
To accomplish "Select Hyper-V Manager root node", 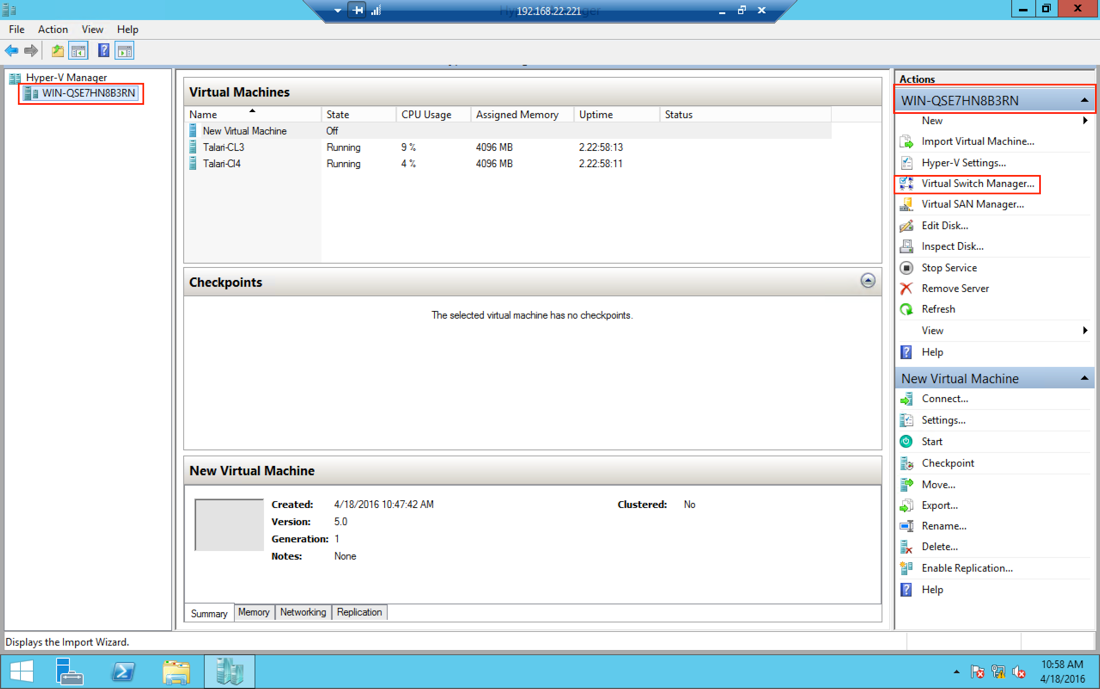I will pyautogui.click(x=66, y=77).
